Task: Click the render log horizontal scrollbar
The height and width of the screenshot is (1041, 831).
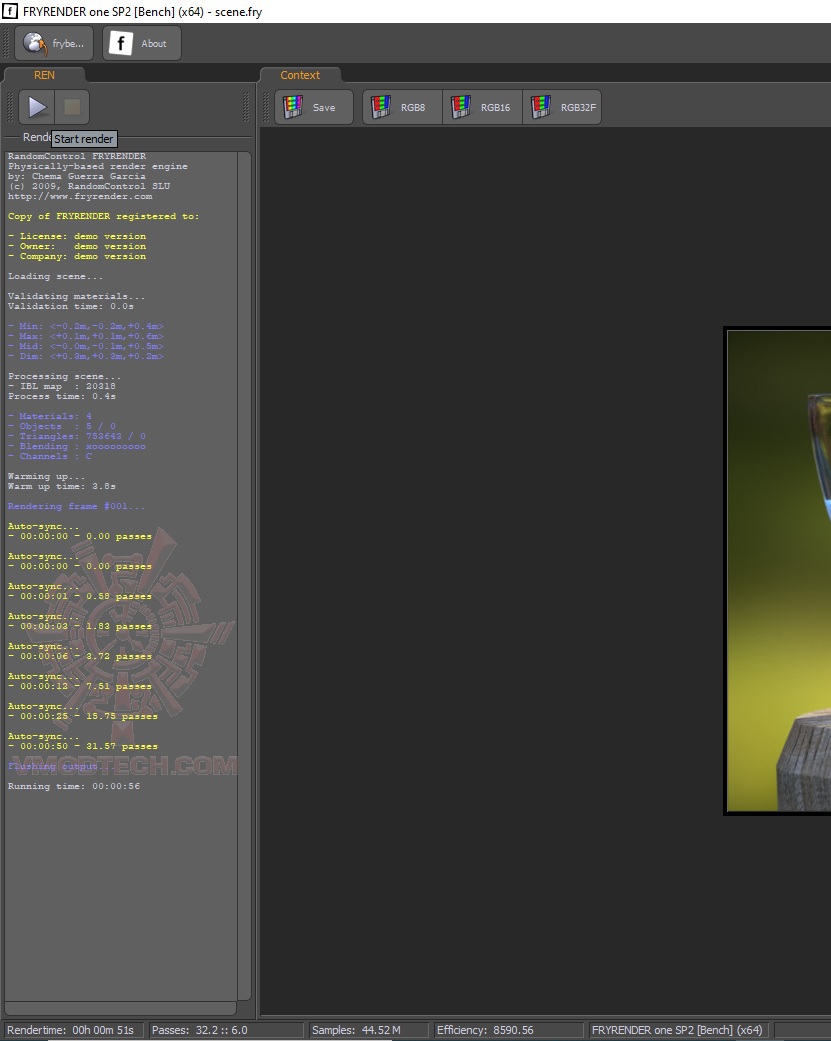Action: point(121,1008)
